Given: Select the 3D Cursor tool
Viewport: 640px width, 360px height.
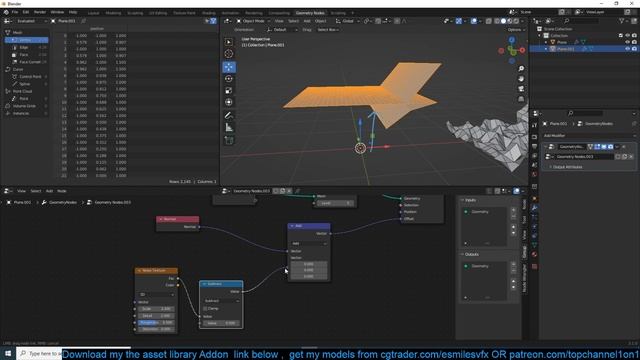Looking at the screenshot, I should click(229, 53).
